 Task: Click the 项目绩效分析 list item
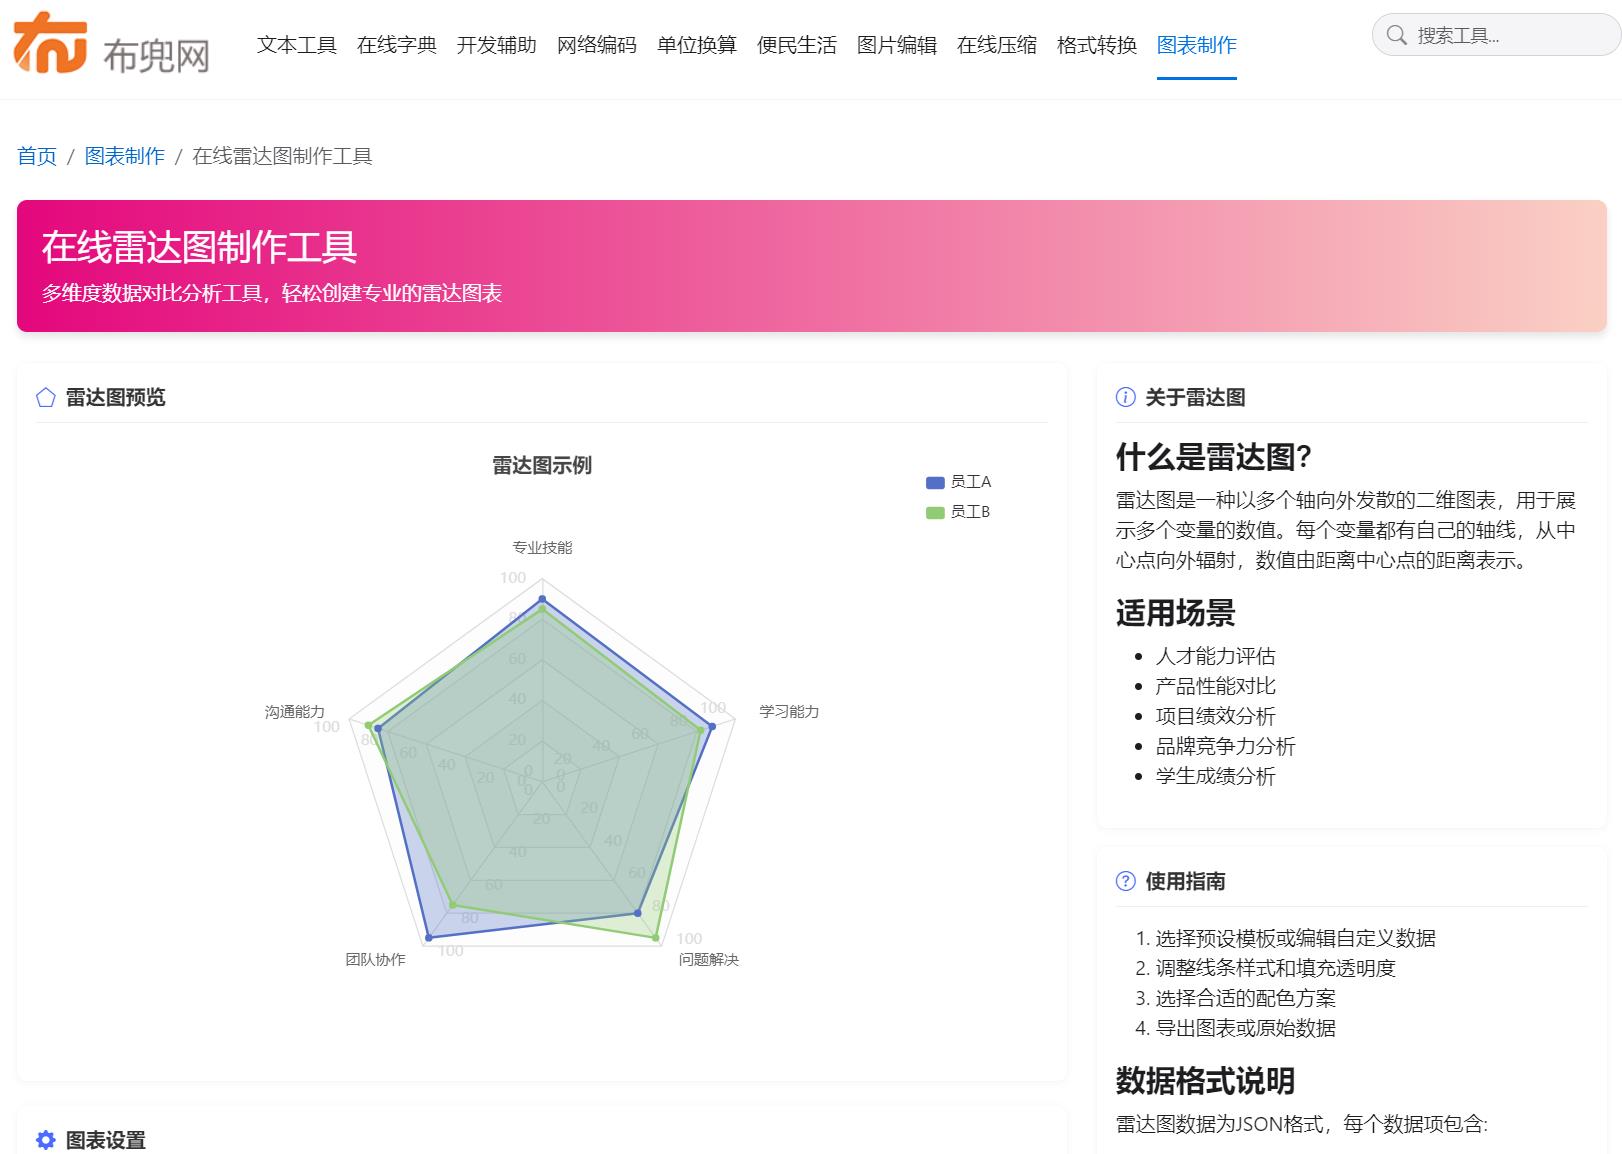coord(1216,716)
